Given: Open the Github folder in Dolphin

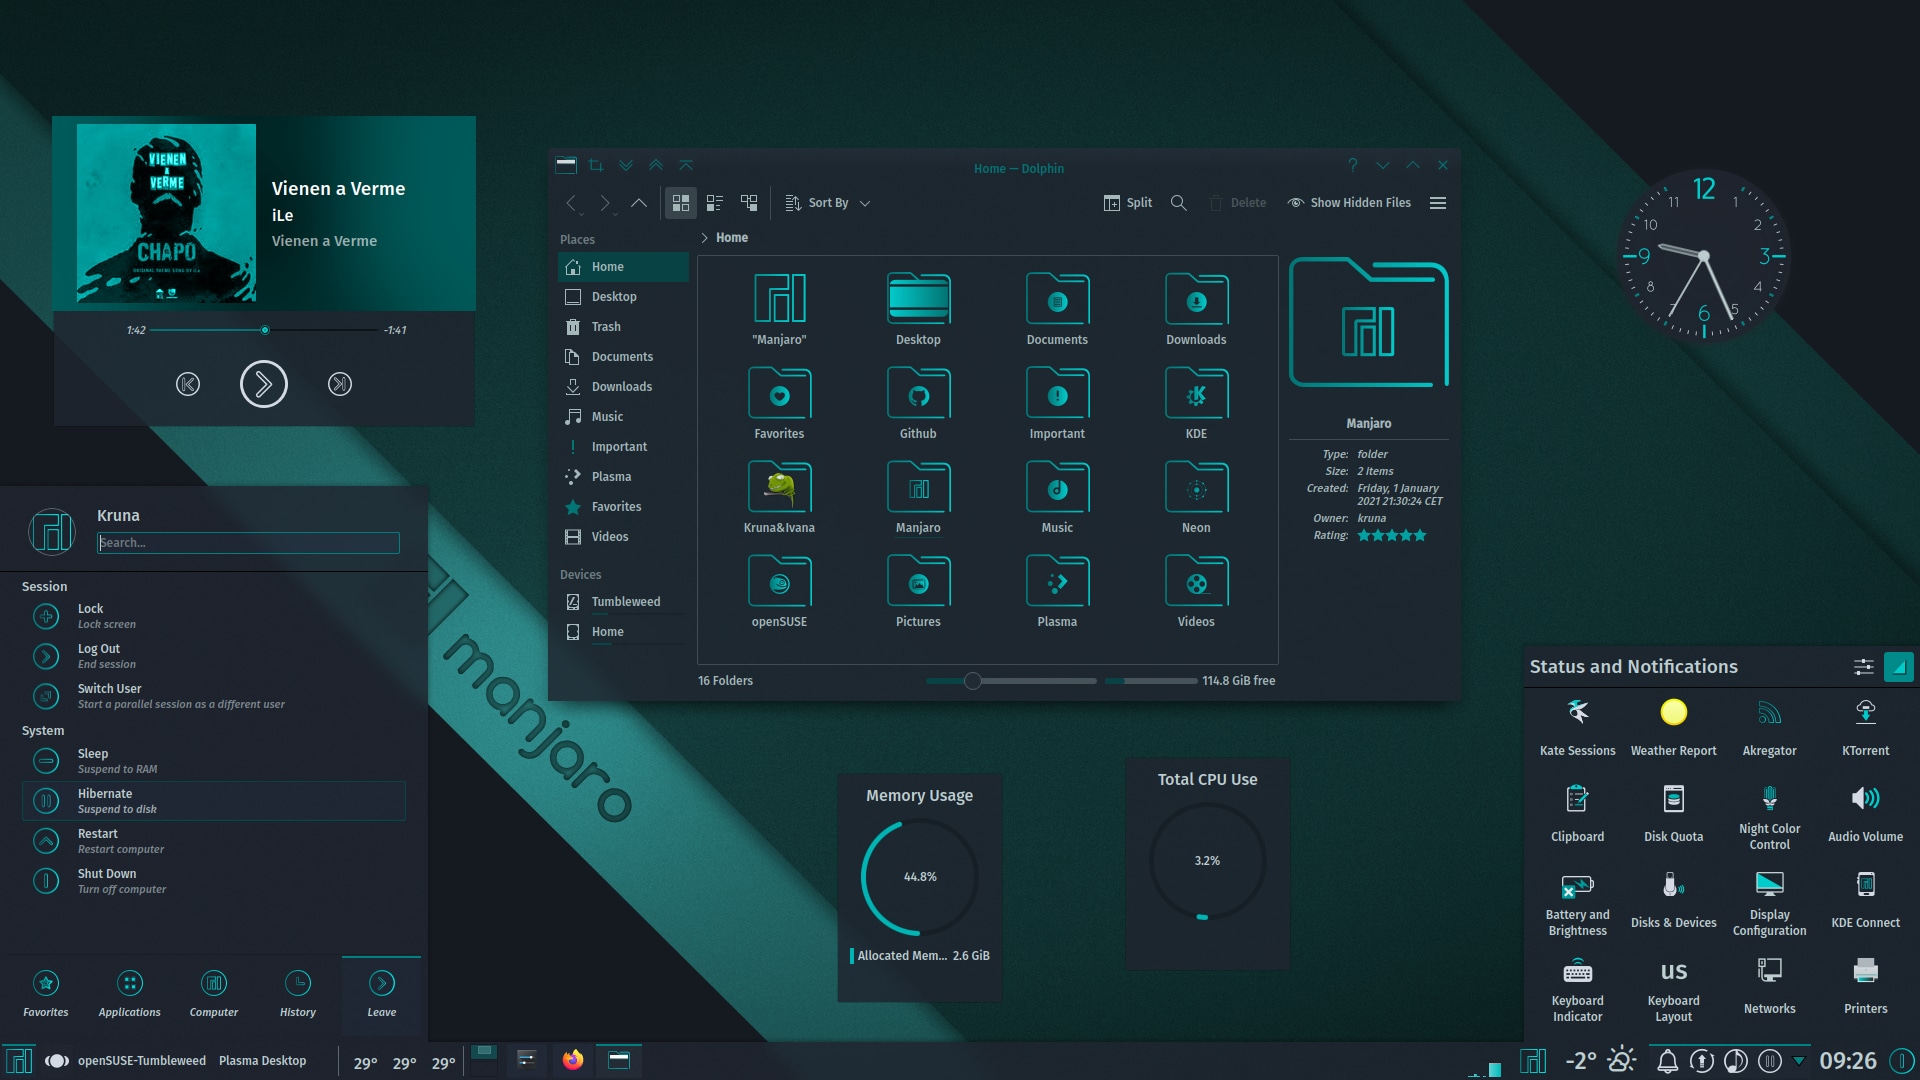Looking at the screenshot, I should click(x=918, y=404).
